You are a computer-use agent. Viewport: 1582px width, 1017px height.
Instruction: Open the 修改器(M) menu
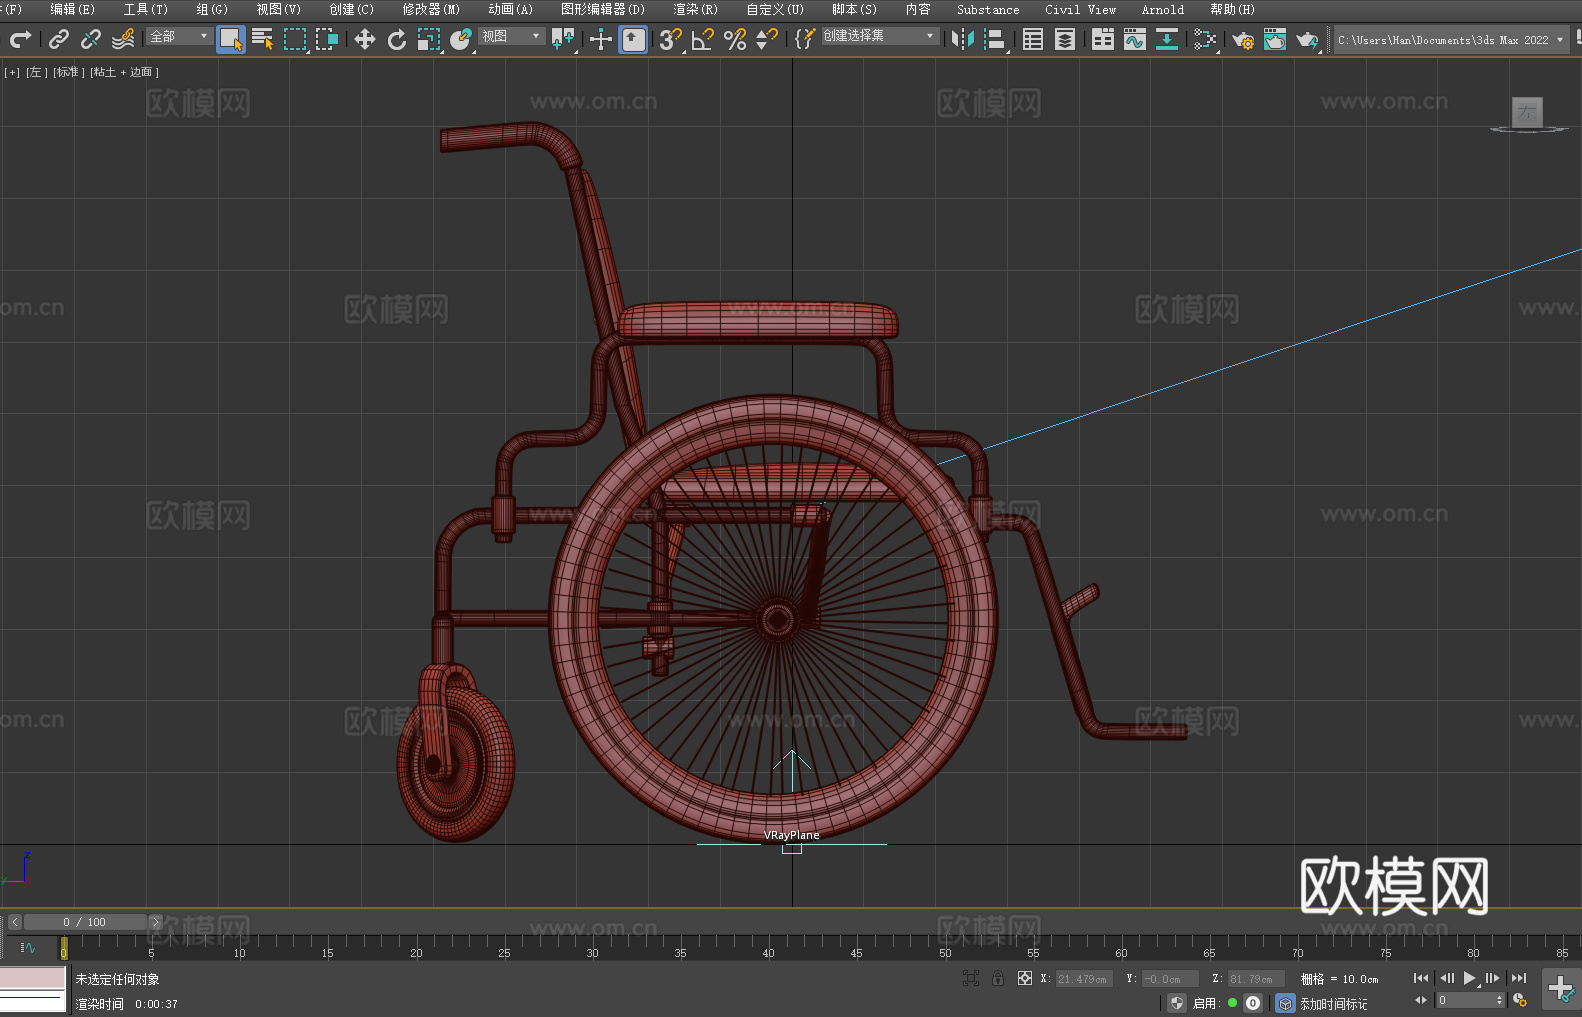pos(431,9)
